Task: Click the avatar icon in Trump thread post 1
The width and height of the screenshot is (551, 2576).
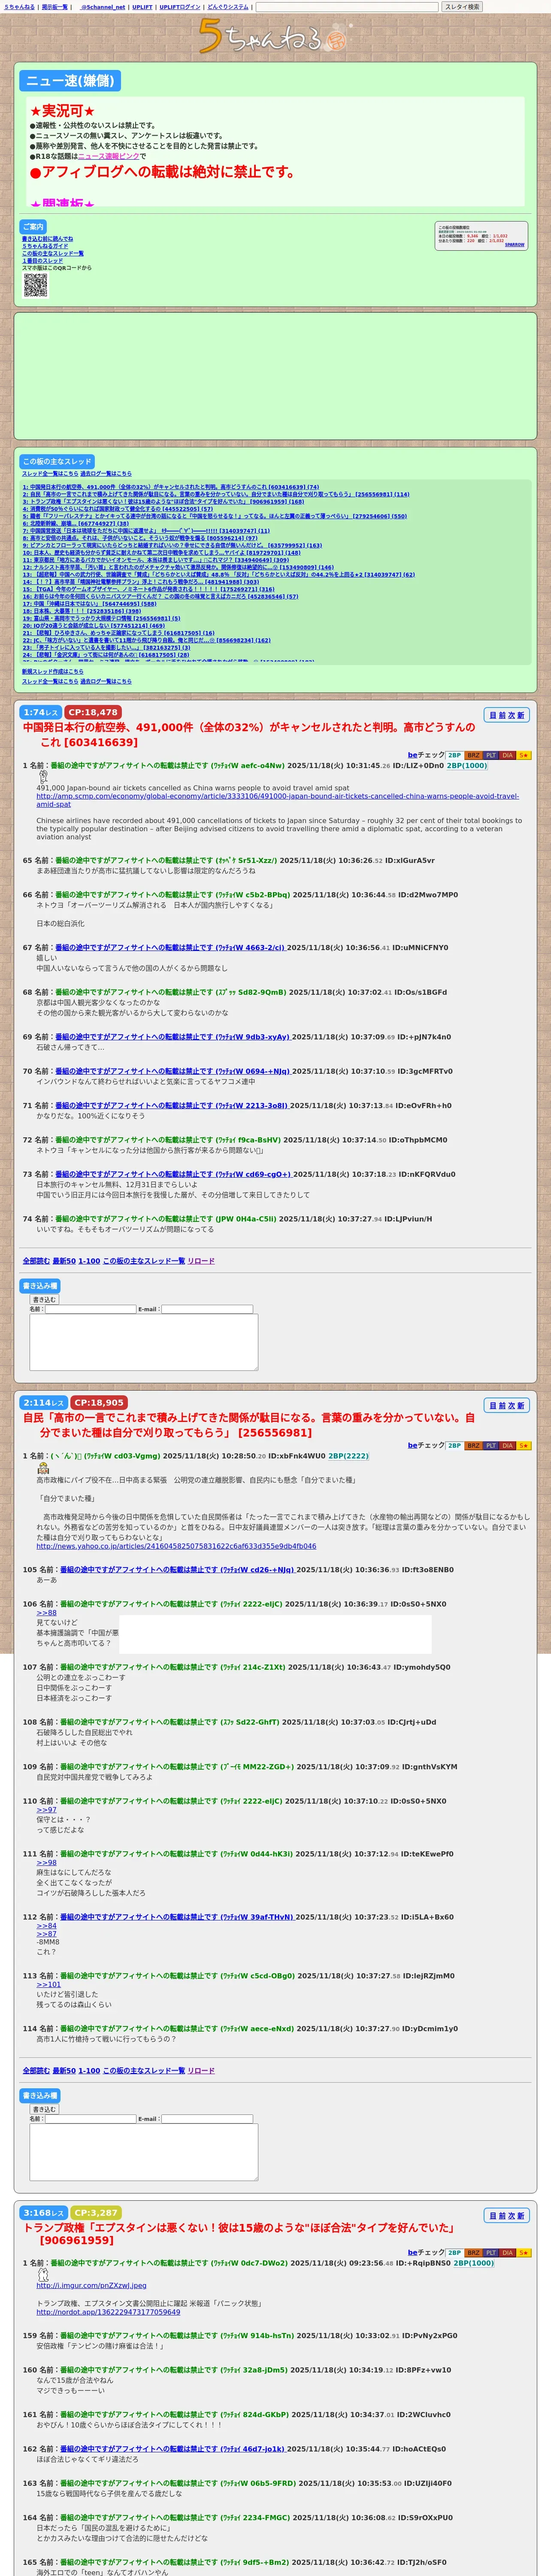Action: pyautogui.click(x=43, y=2274)
